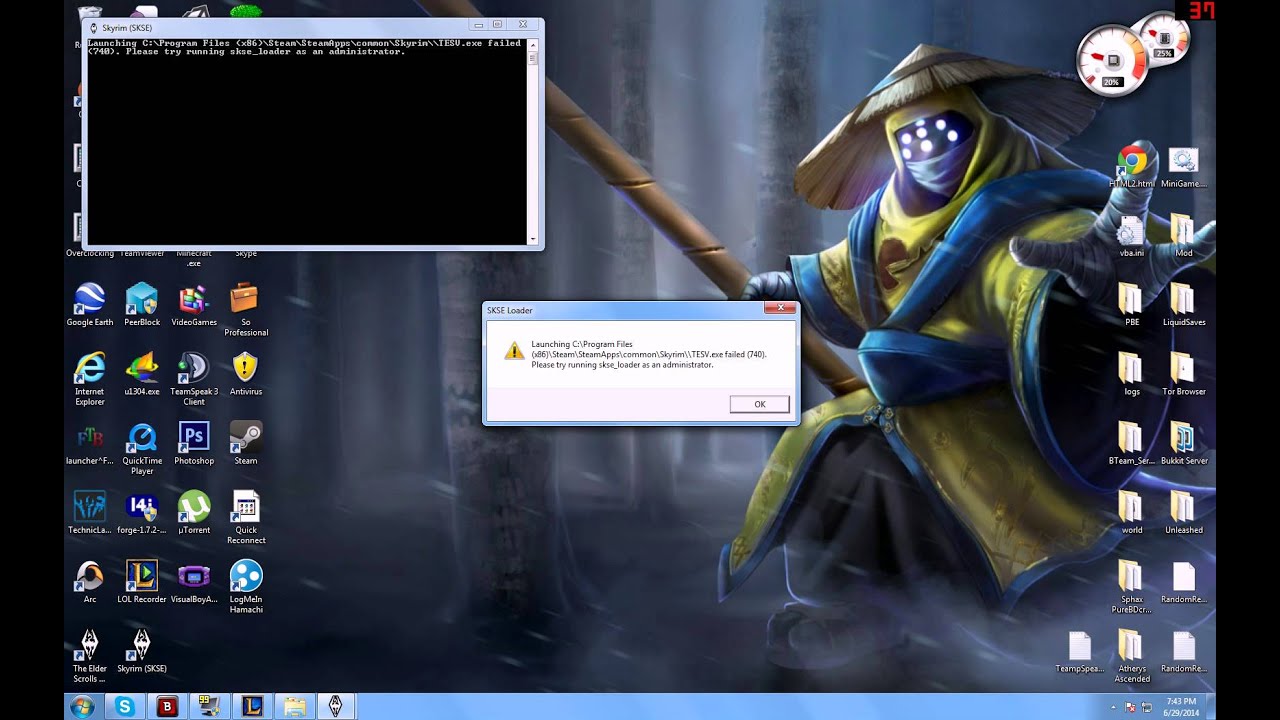Select The Elder Scrolls desktop shortcut
Screen dimensions: 1280x720
tap(90, 655)
